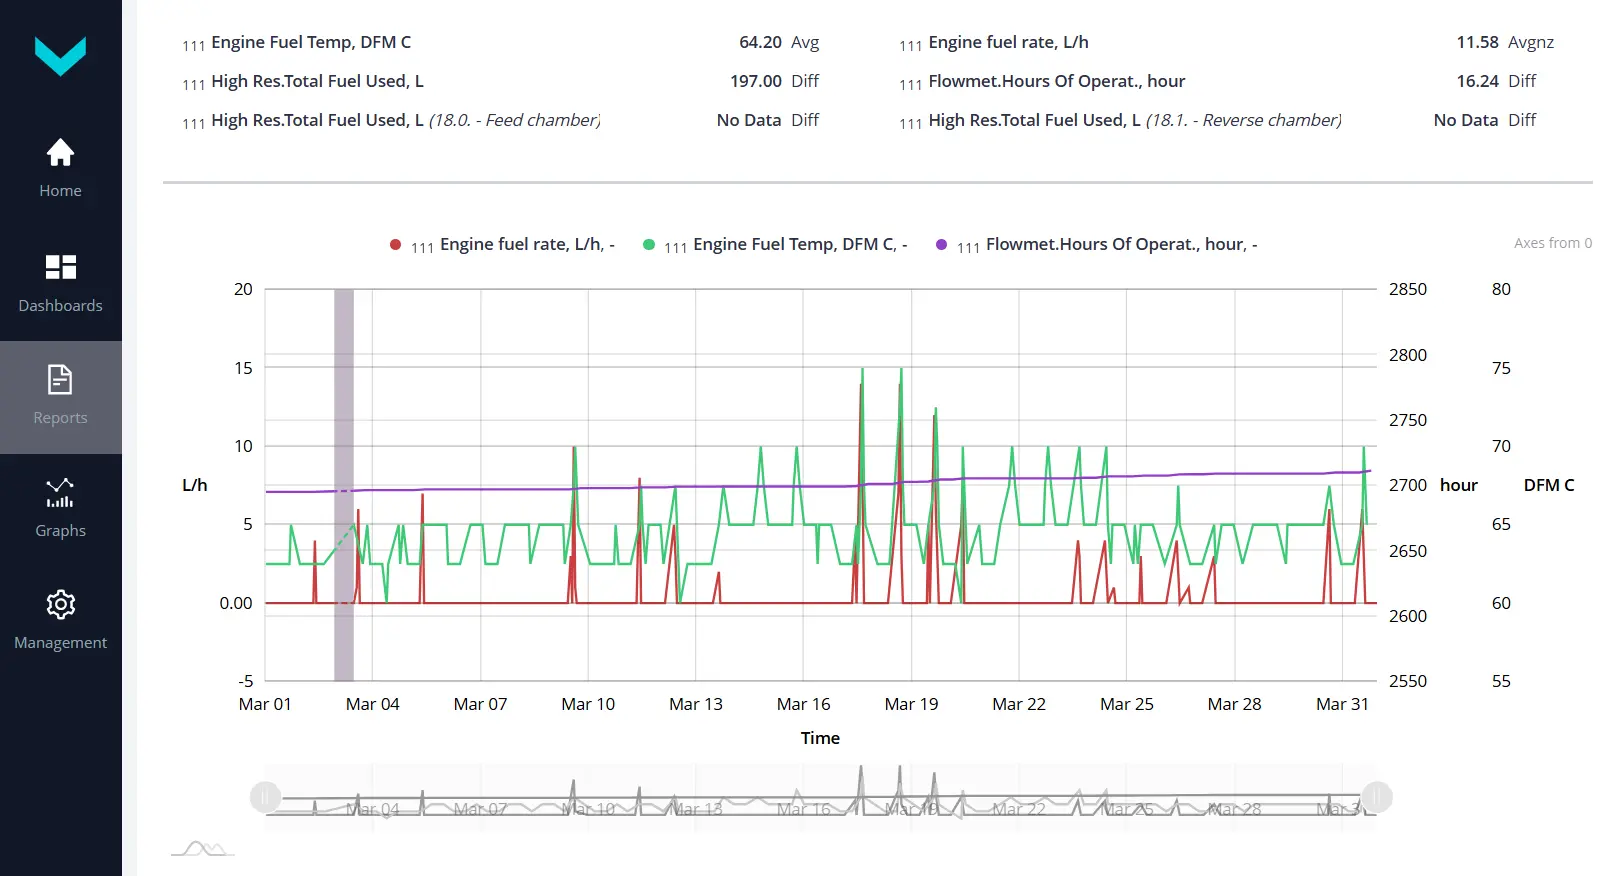
Task: Click the 2850 tick on hour axis
Action: [1408, 289]
